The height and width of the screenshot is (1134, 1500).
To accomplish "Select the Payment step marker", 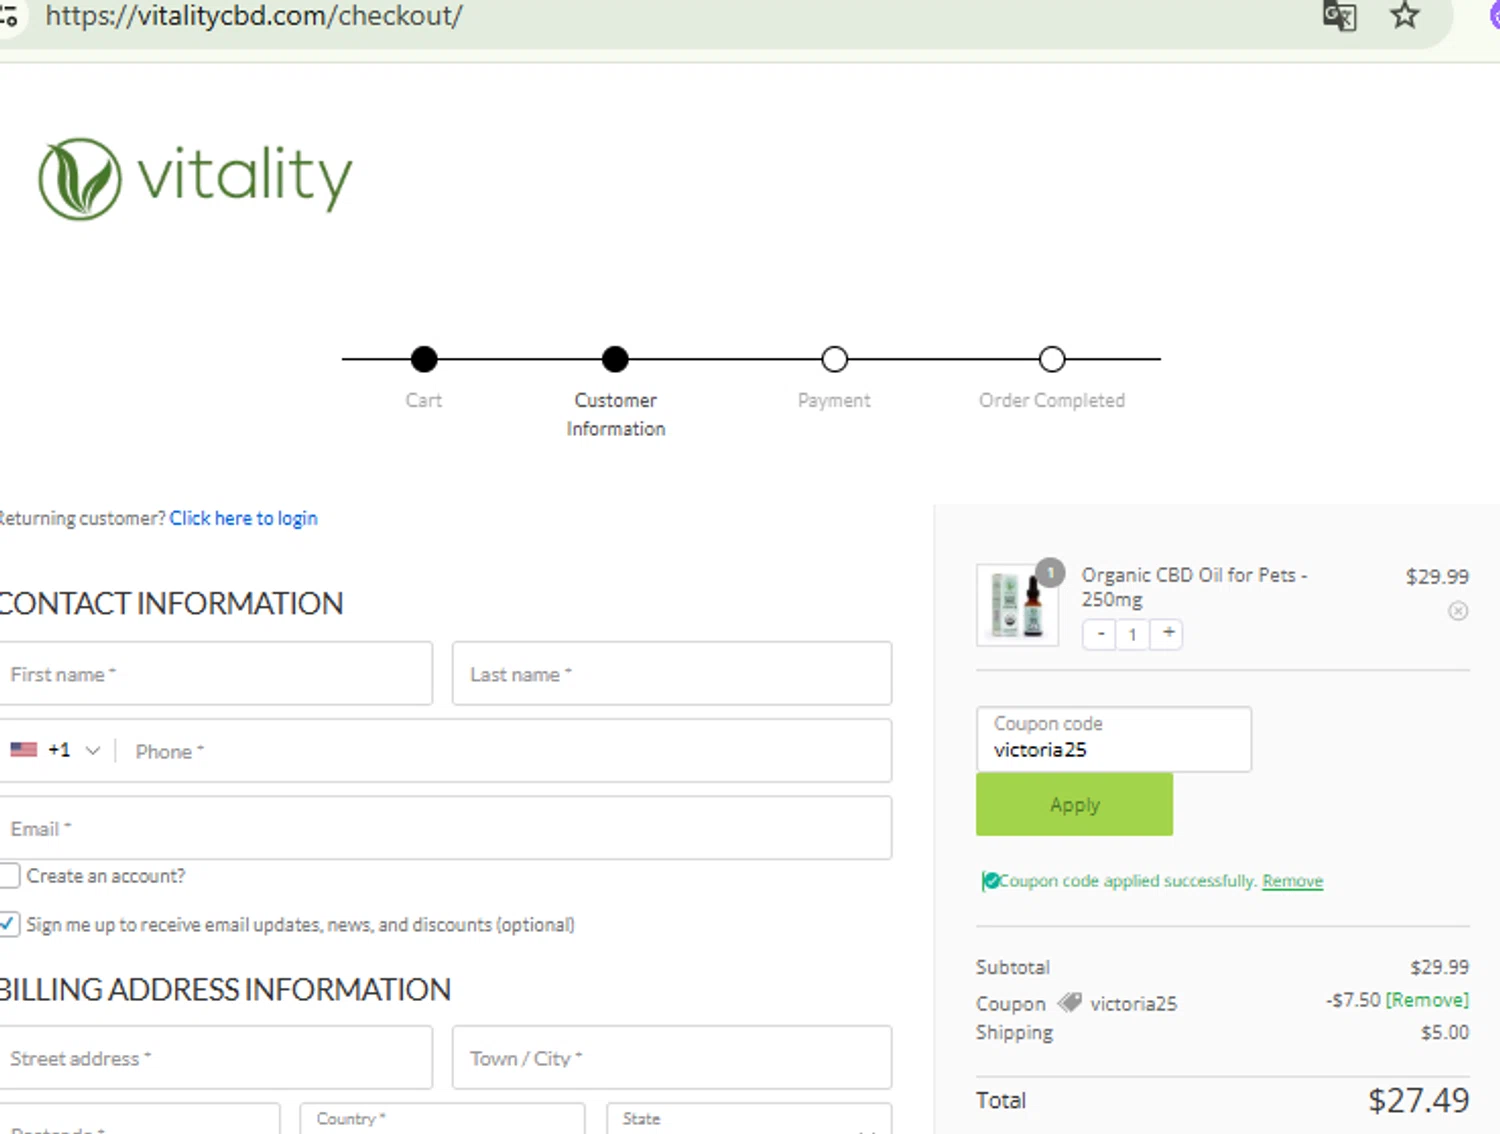I will coord(835,359).
